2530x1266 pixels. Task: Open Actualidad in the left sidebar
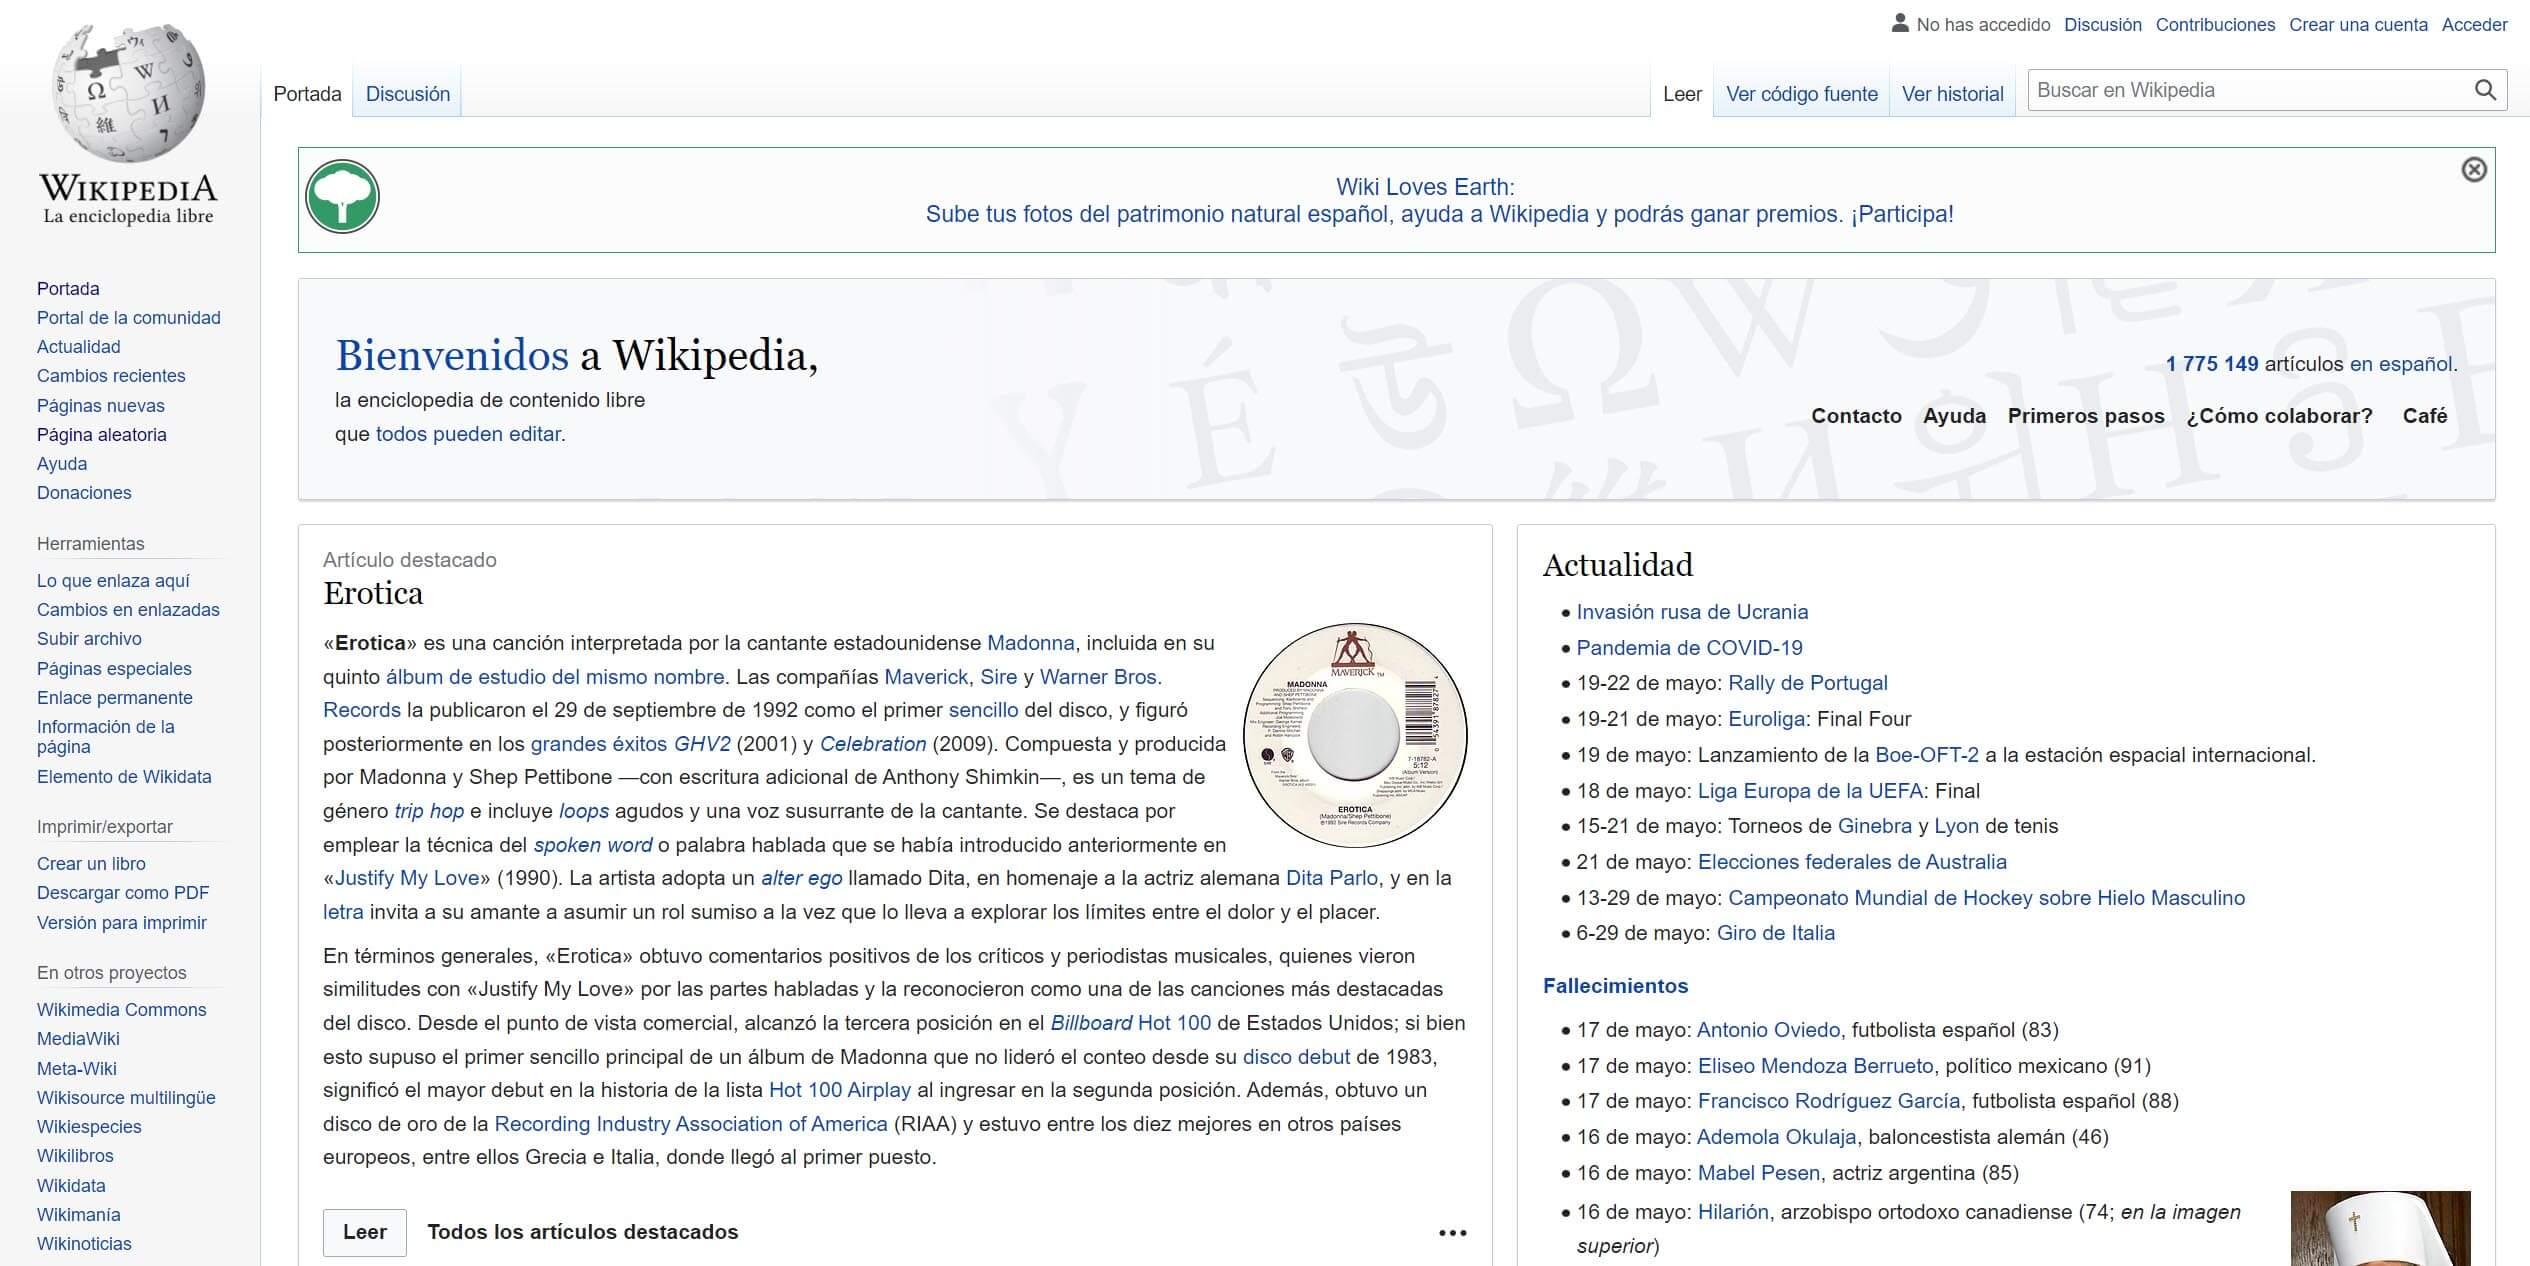click(79, 347)
